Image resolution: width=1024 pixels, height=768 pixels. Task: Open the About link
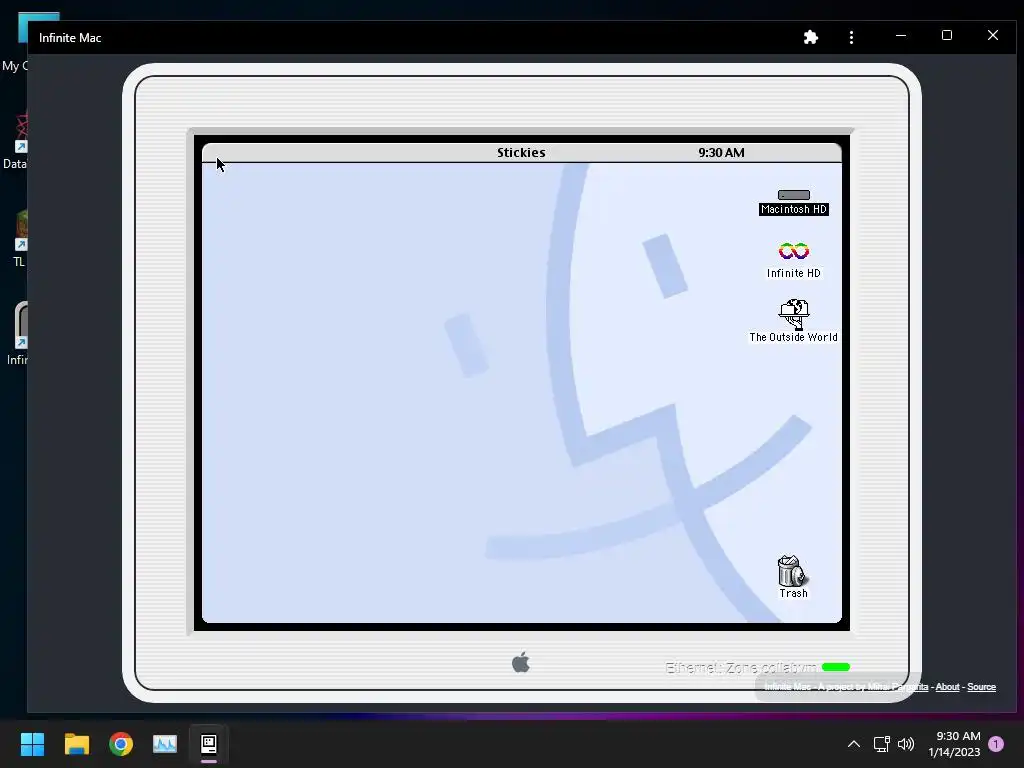point(947,686)
